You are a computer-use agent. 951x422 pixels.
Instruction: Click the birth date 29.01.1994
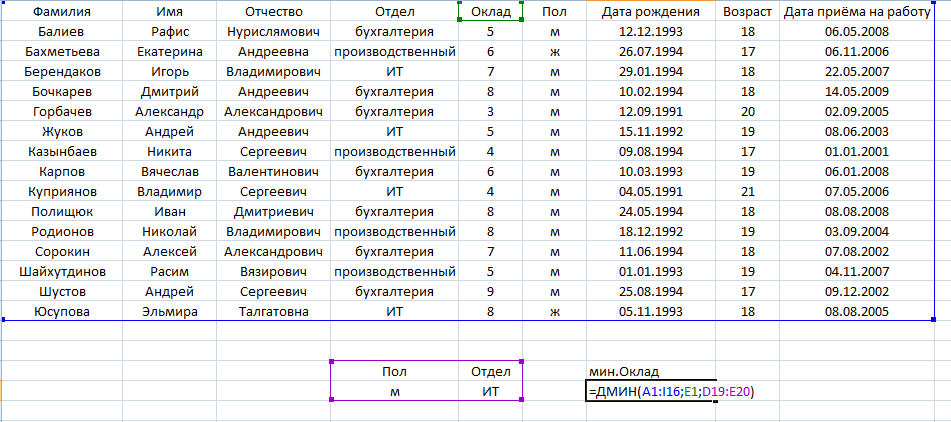pos(651,72)
